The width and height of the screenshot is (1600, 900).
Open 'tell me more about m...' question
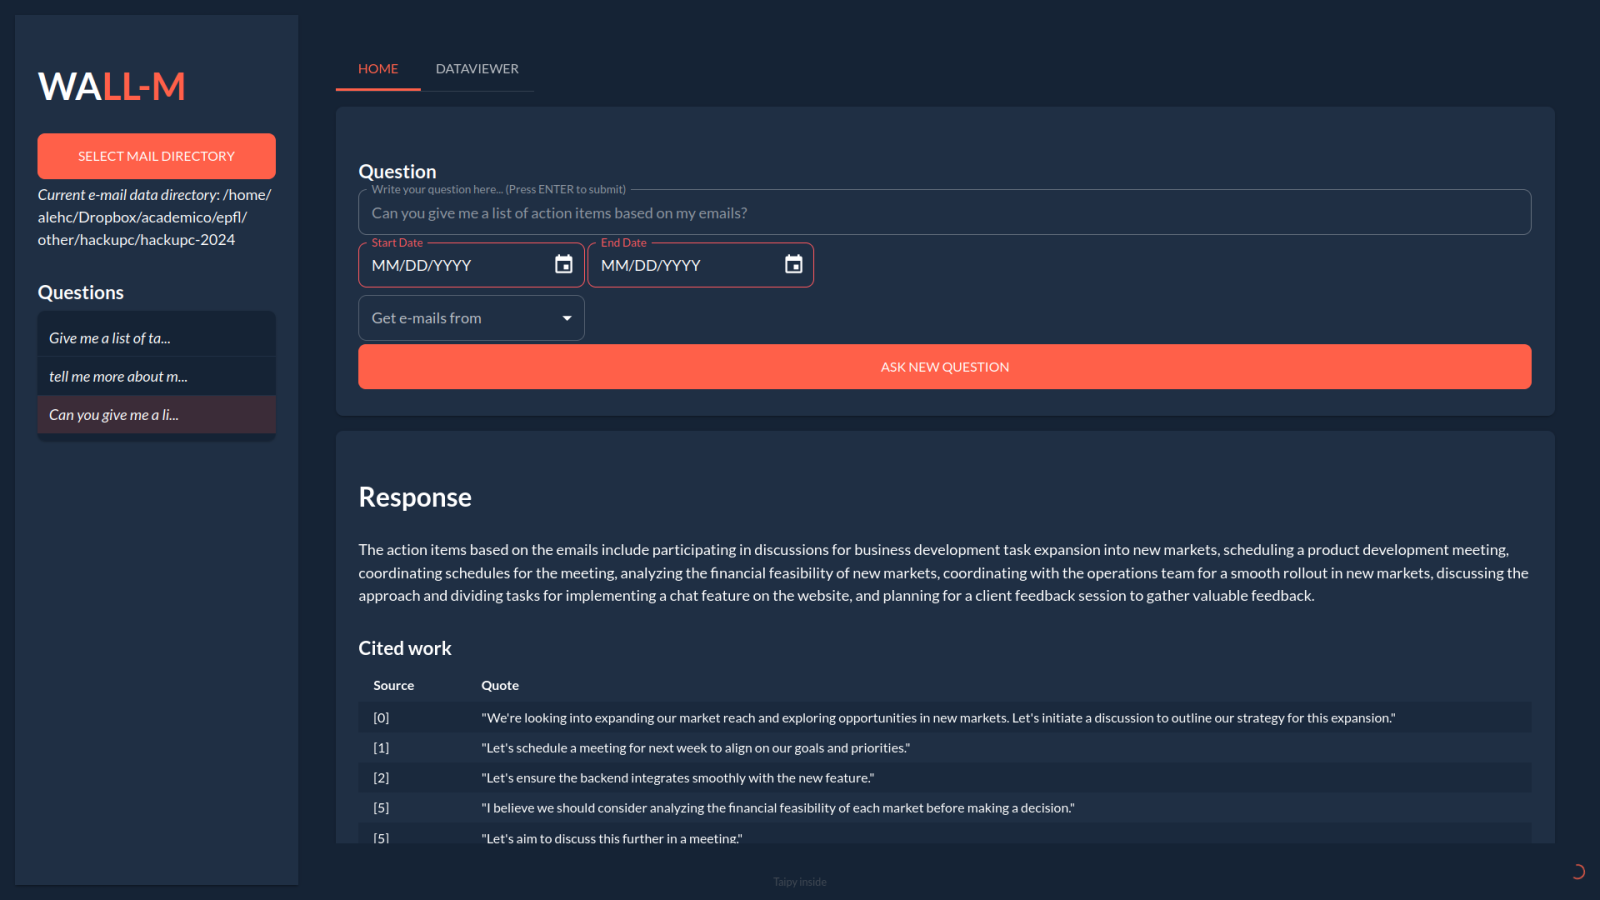point(156,377)
